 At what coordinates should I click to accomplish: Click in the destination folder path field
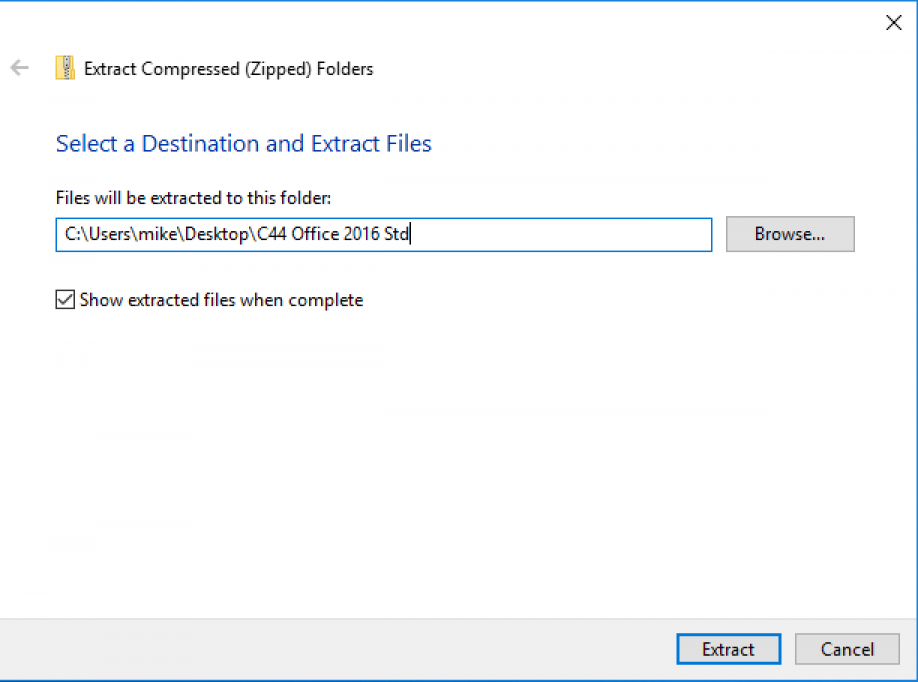(383, 235)
